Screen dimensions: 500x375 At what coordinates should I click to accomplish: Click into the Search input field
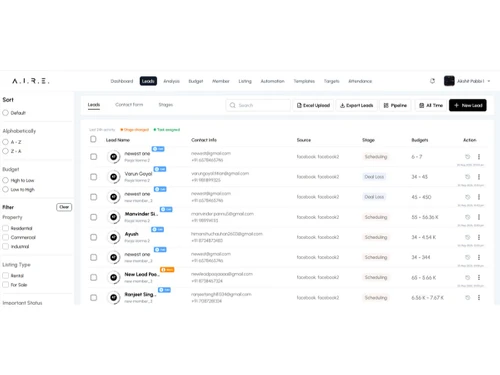(x=258, y=105)
